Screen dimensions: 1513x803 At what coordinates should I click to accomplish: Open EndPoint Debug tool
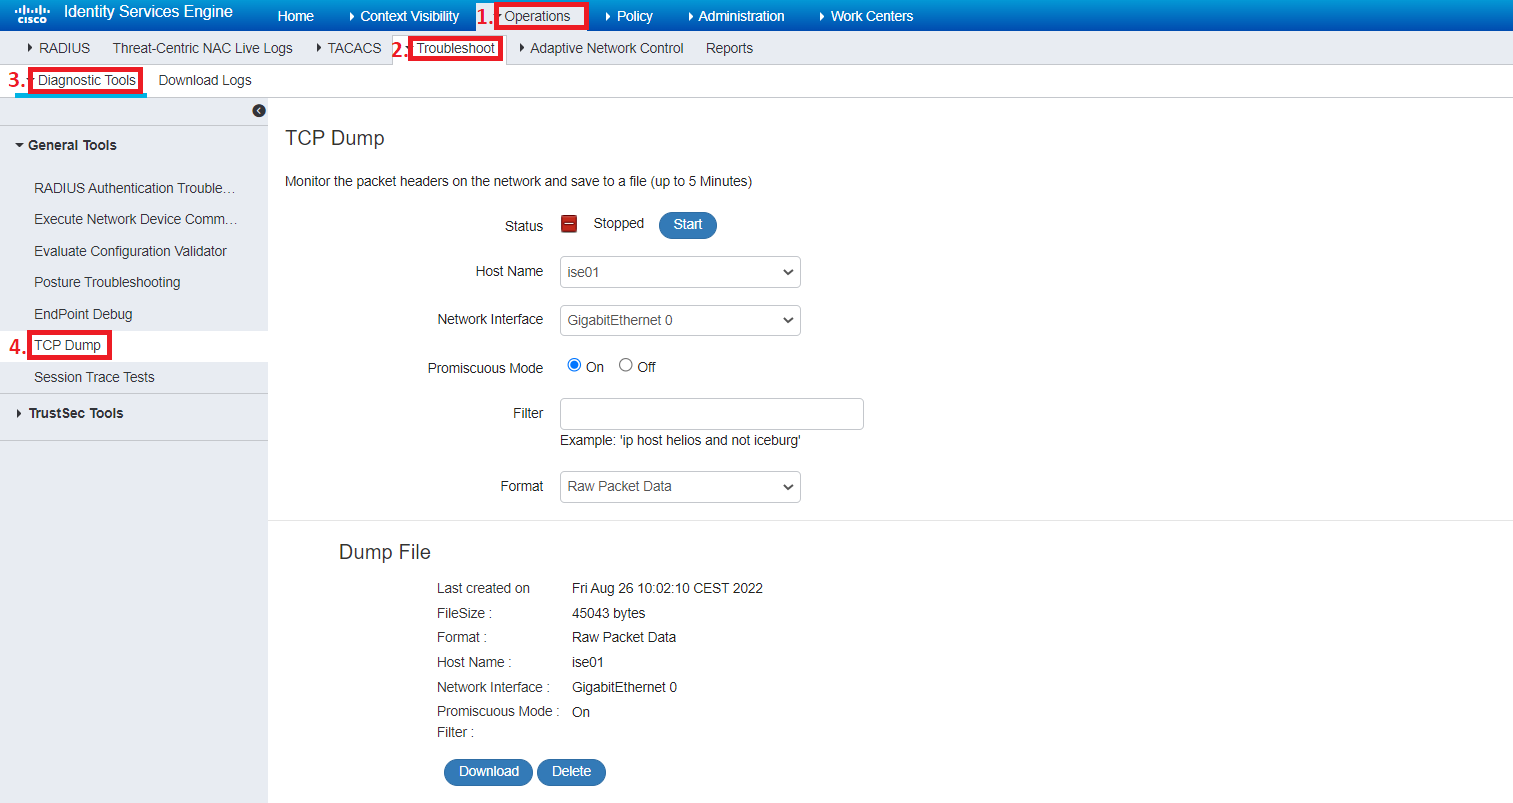click(83, 314)
